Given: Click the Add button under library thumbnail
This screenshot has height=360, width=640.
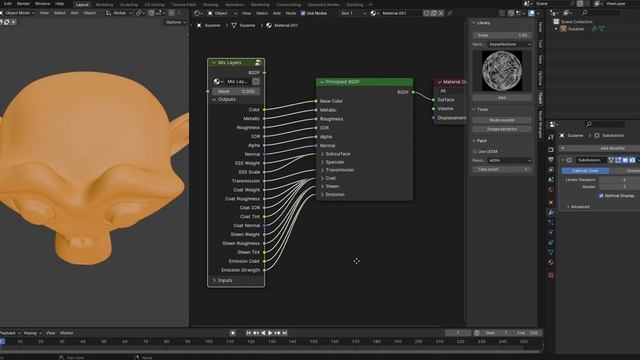Looking at the screenshot, I should click(x=502, y=98).
